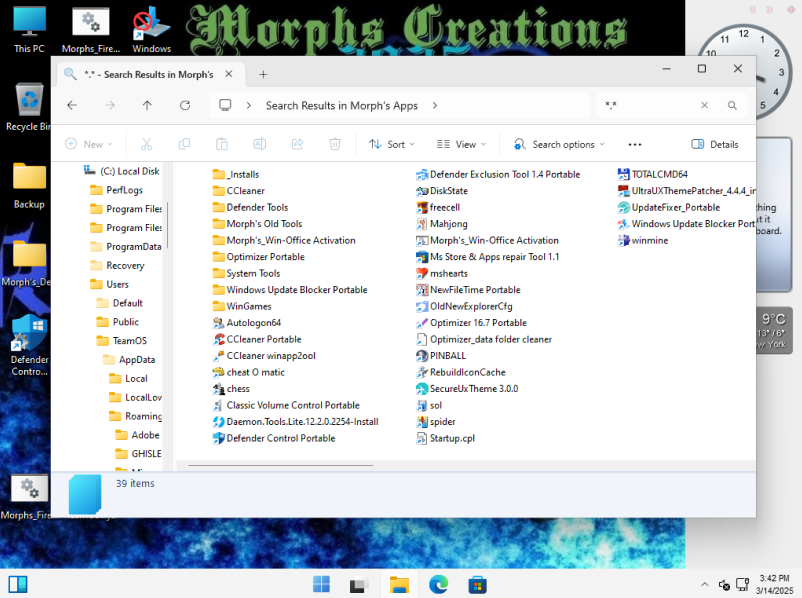Open the View dropdown menu
This screenshot has height=598, width=802.
(461, 144)
